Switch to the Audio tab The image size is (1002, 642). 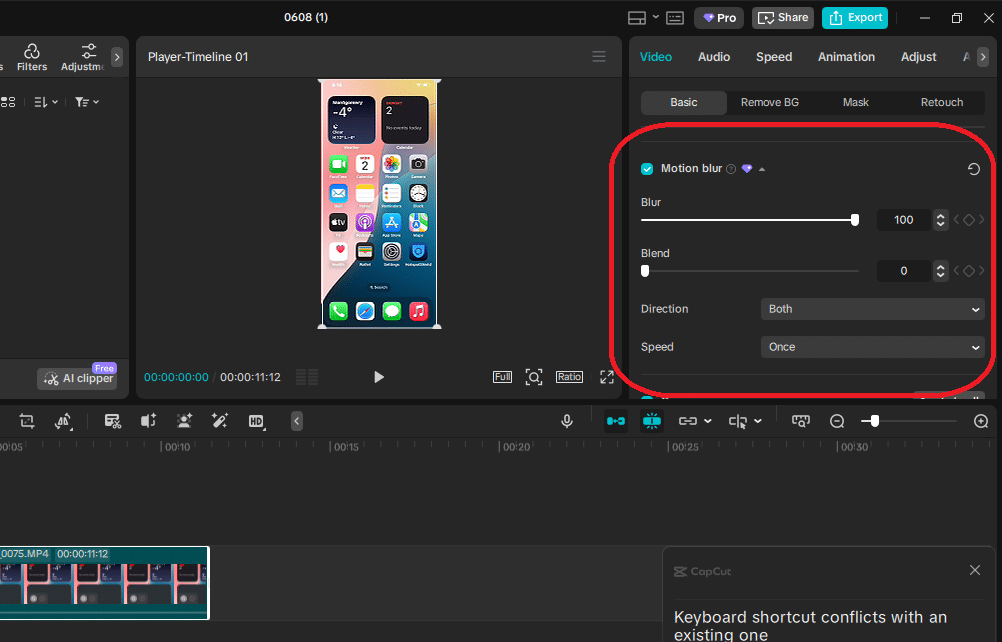[x=714, y=57]
